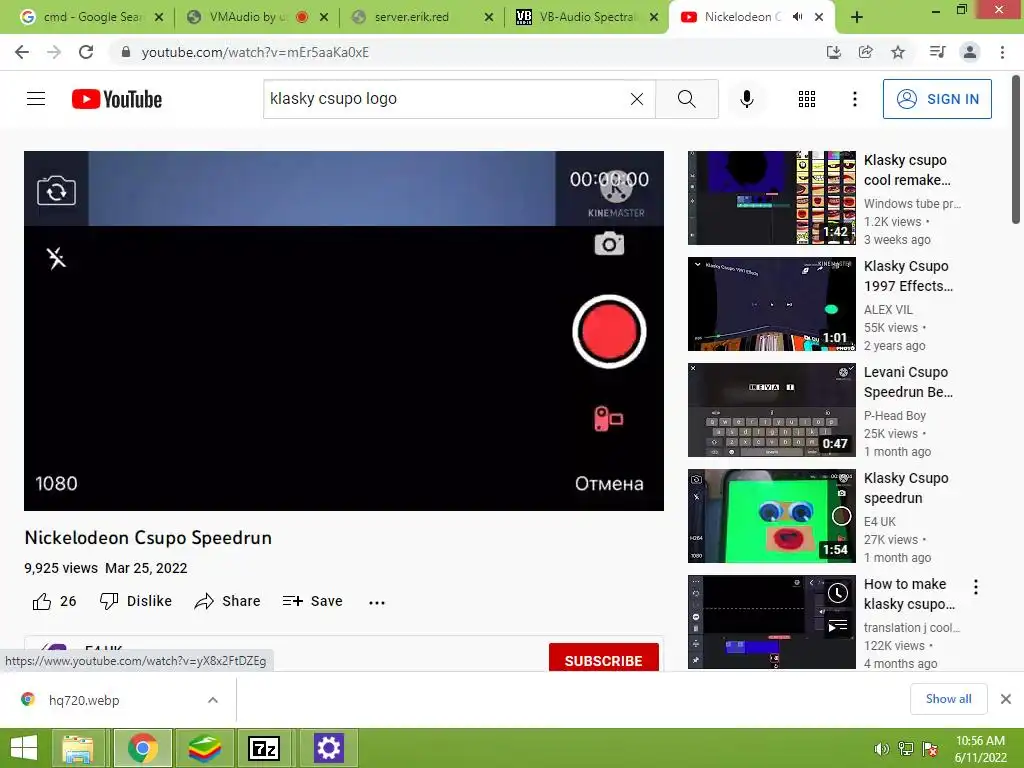Open options for How to make klasky video
The height and width of the screenshot is (768, 1024).
pyautogui.click(x=976, y=586)
